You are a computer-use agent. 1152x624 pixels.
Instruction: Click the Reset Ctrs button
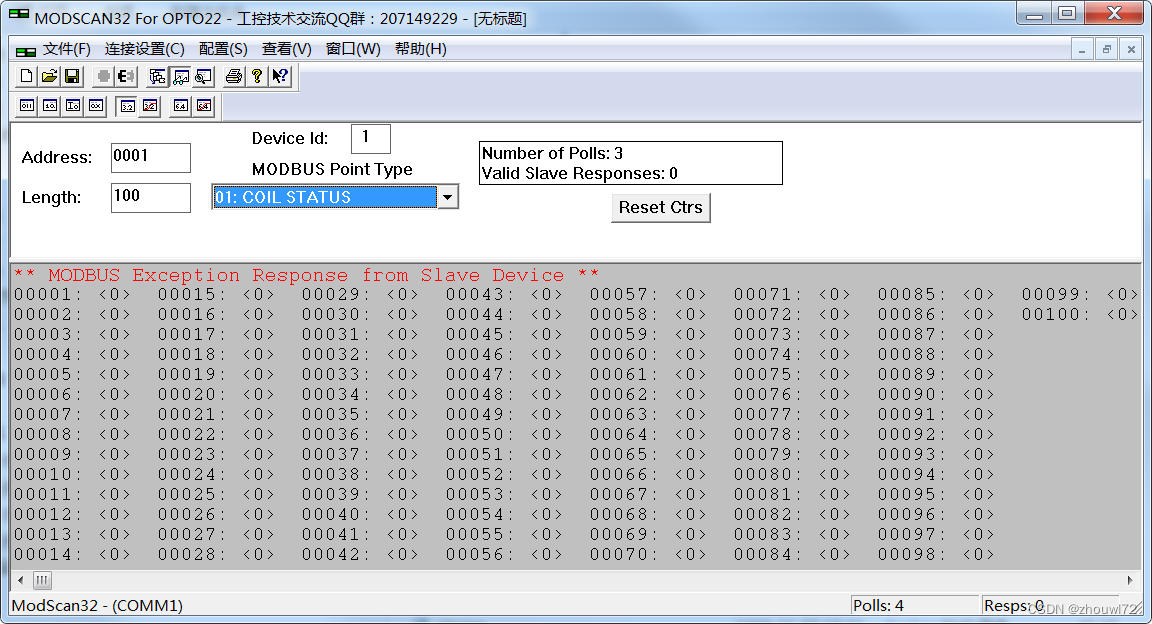click(x=660, y=207)
